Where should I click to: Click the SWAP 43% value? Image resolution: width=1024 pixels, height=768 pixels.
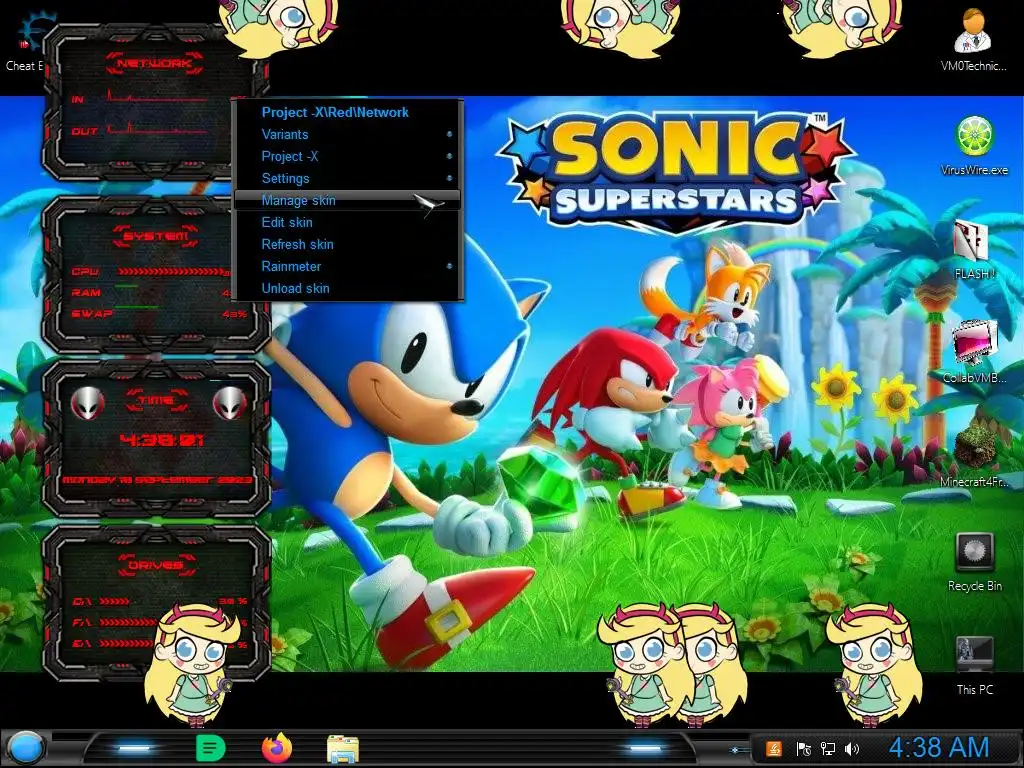tap(235, 314)
